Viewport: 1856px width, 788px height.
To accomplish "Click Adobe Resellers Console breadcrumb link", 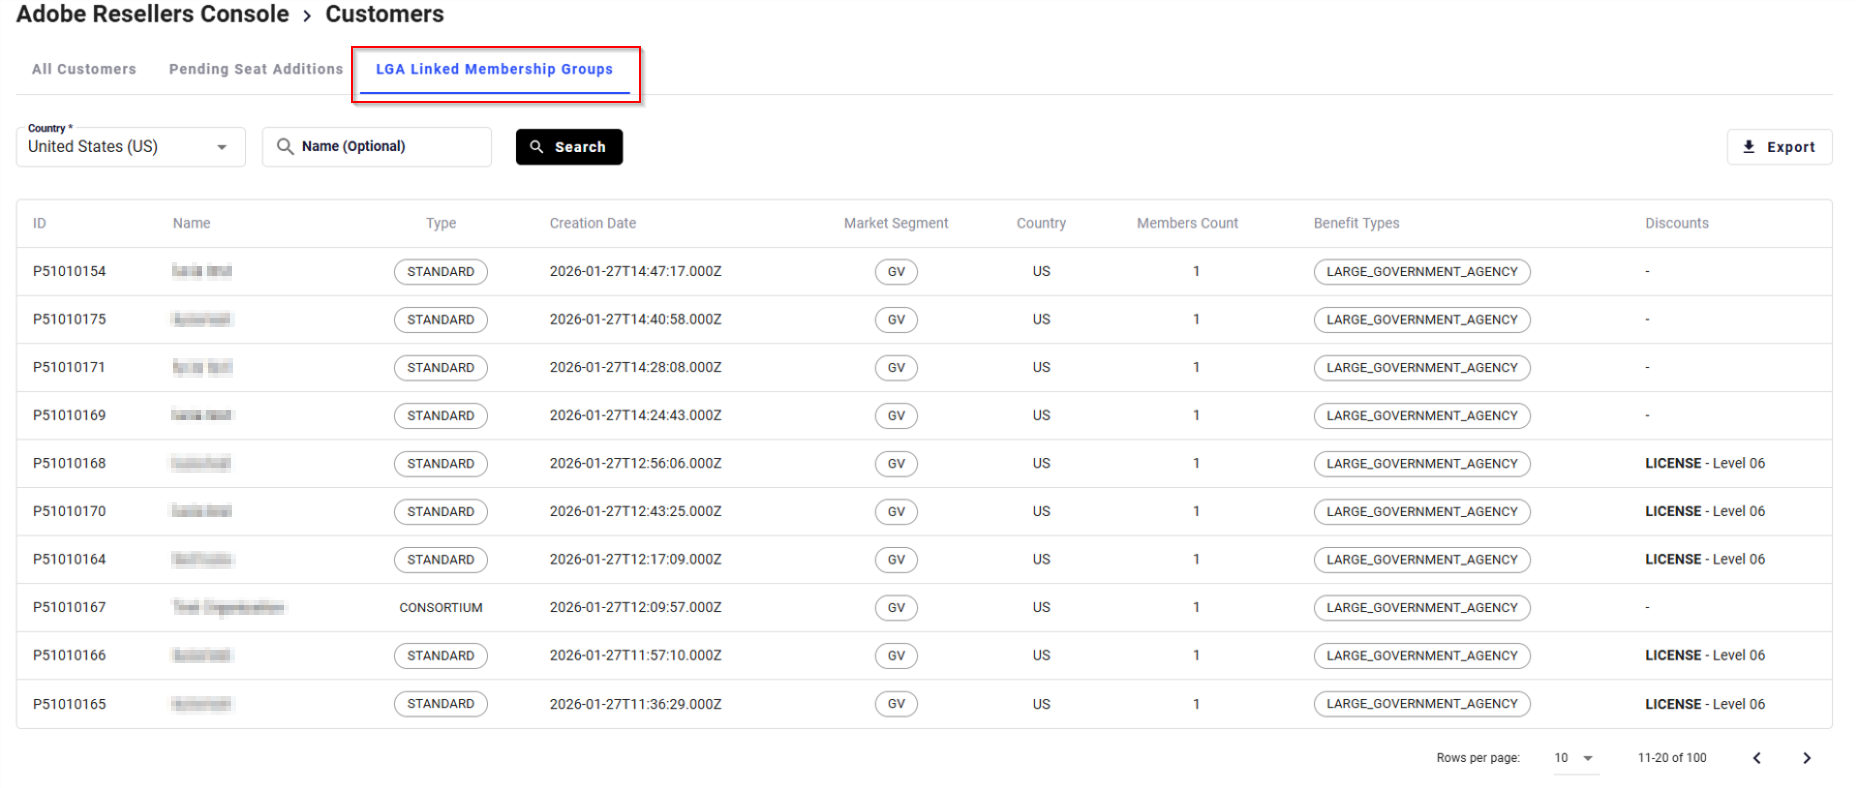I will coord(153,15).
